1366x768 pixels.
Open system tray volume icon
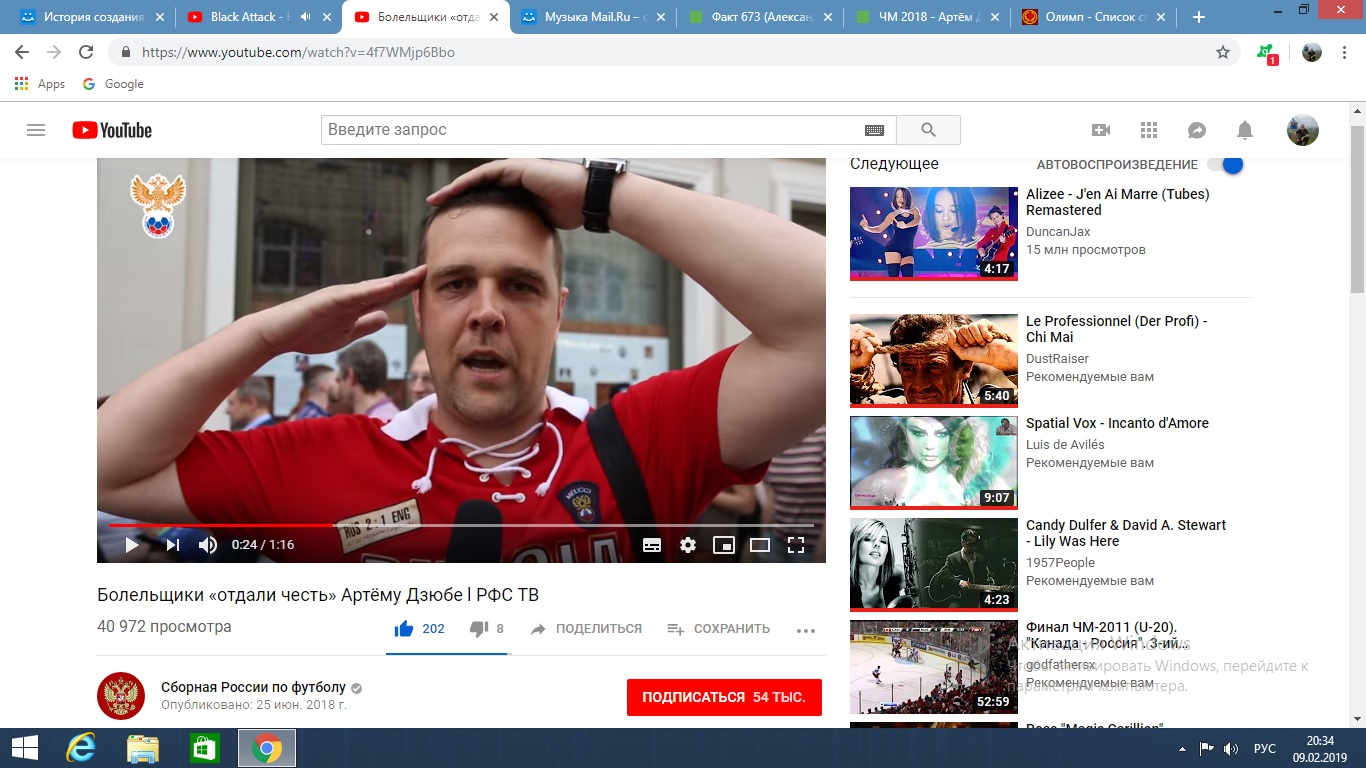click(1231, 748)
